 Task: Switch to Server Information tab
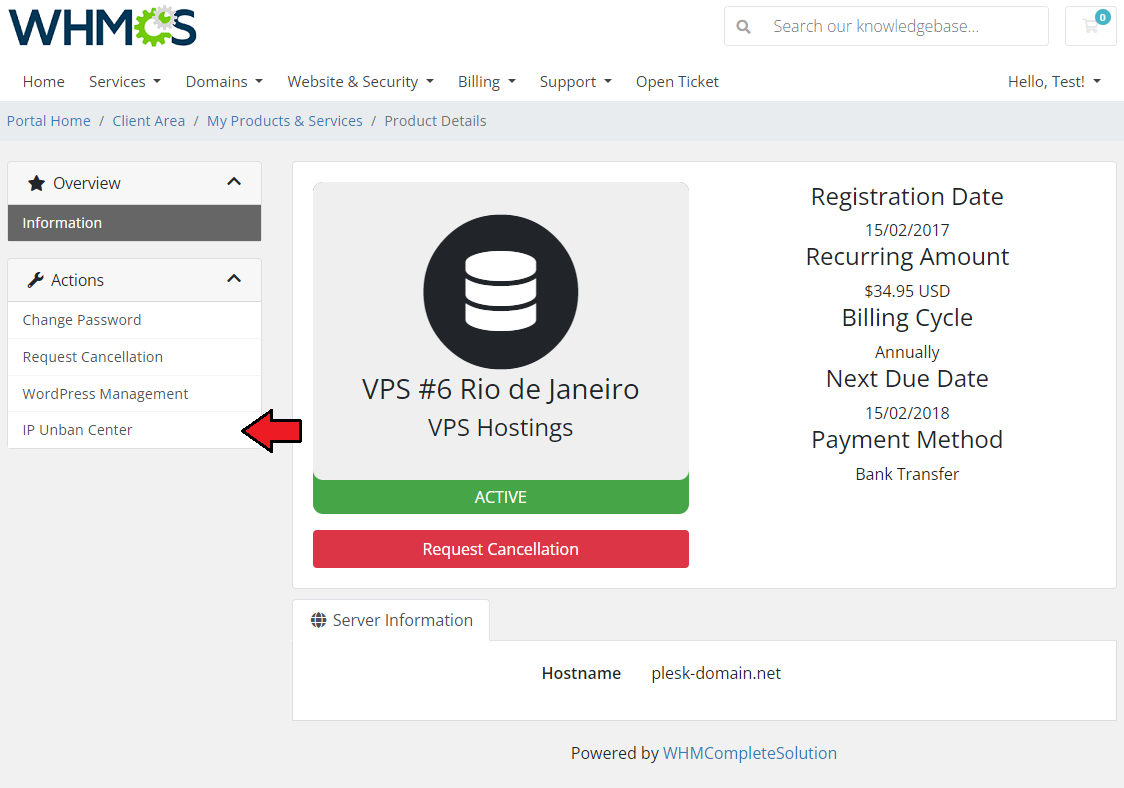pyautogui.click(x=391, y=620)
